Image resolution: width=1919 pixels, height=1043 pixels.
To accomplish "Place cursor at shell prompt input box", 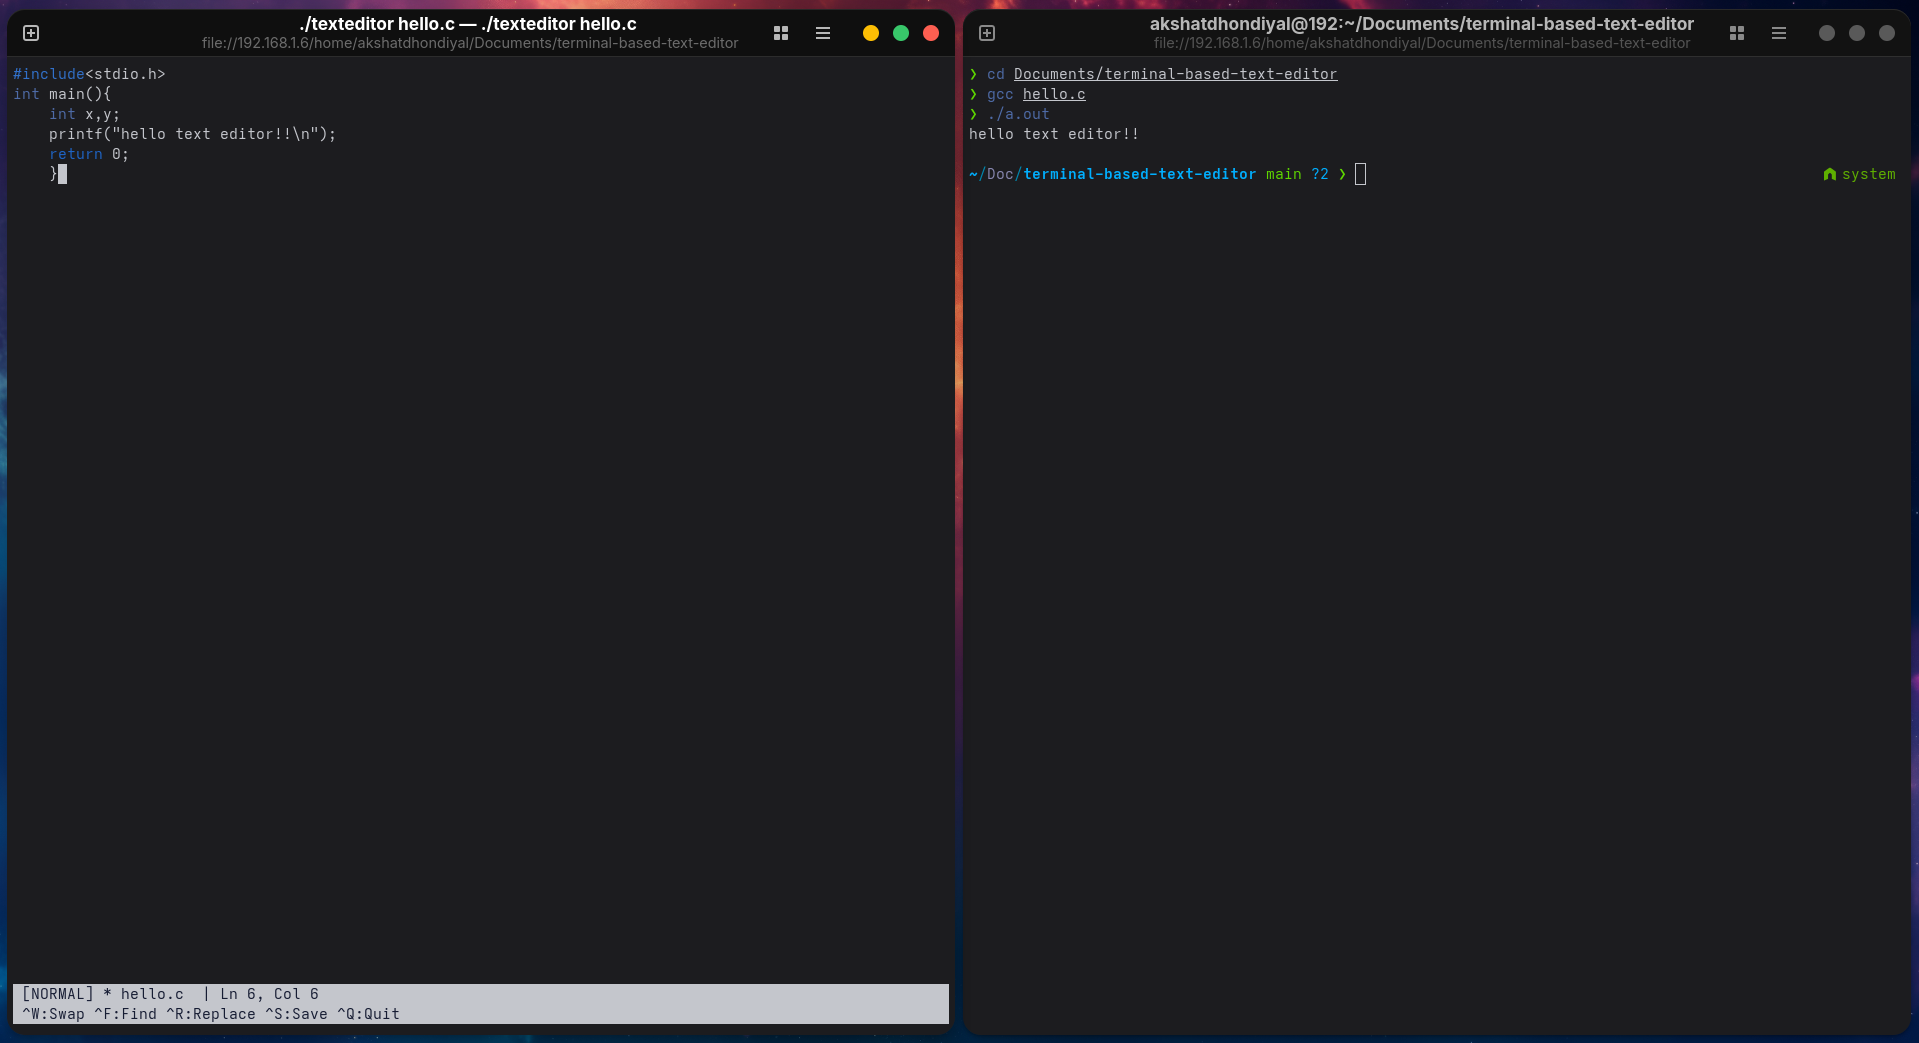I will 1360,174.
